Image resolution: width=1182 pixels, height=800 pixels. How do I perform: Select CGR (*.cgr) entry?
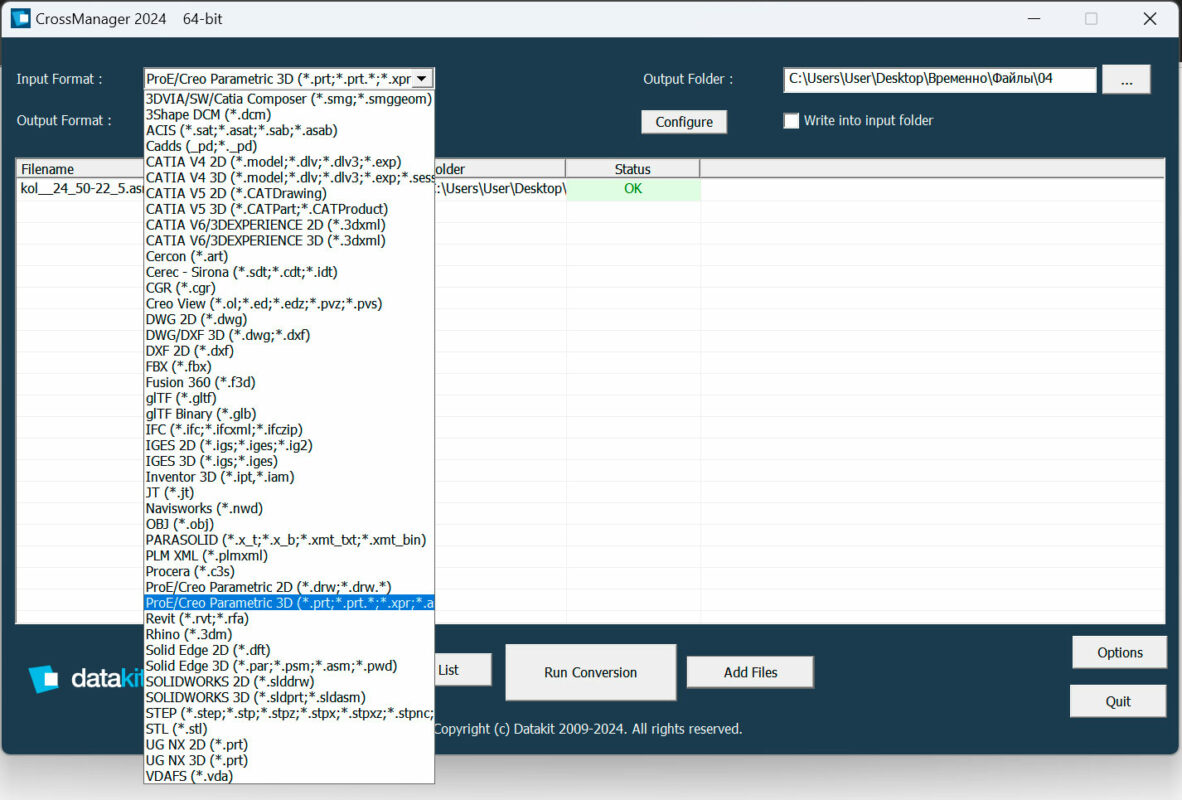[x=289, y=288]
